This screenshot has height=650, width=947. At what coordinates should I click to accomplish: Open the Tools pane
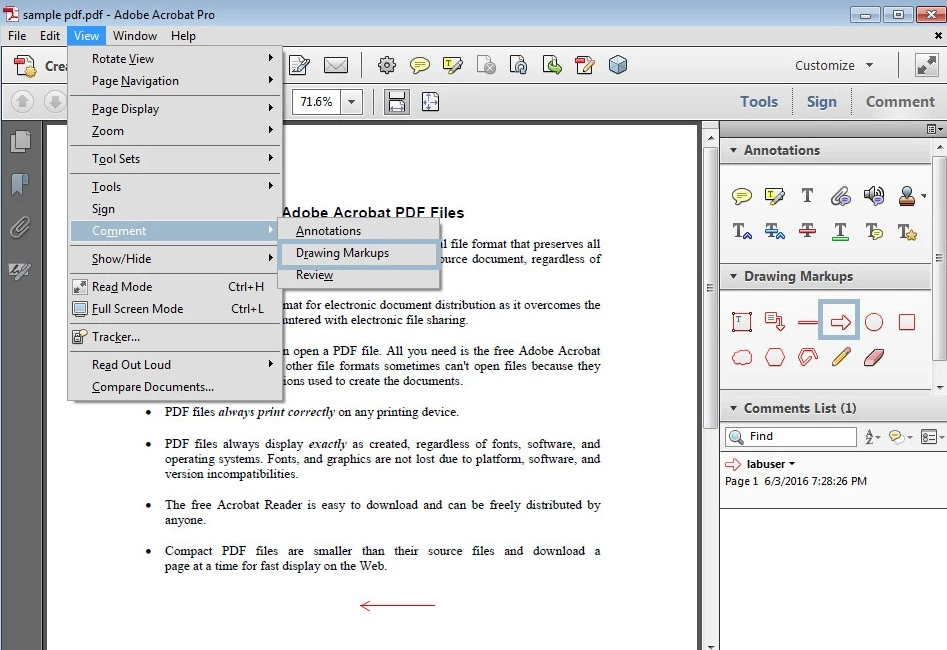(759, 101)
